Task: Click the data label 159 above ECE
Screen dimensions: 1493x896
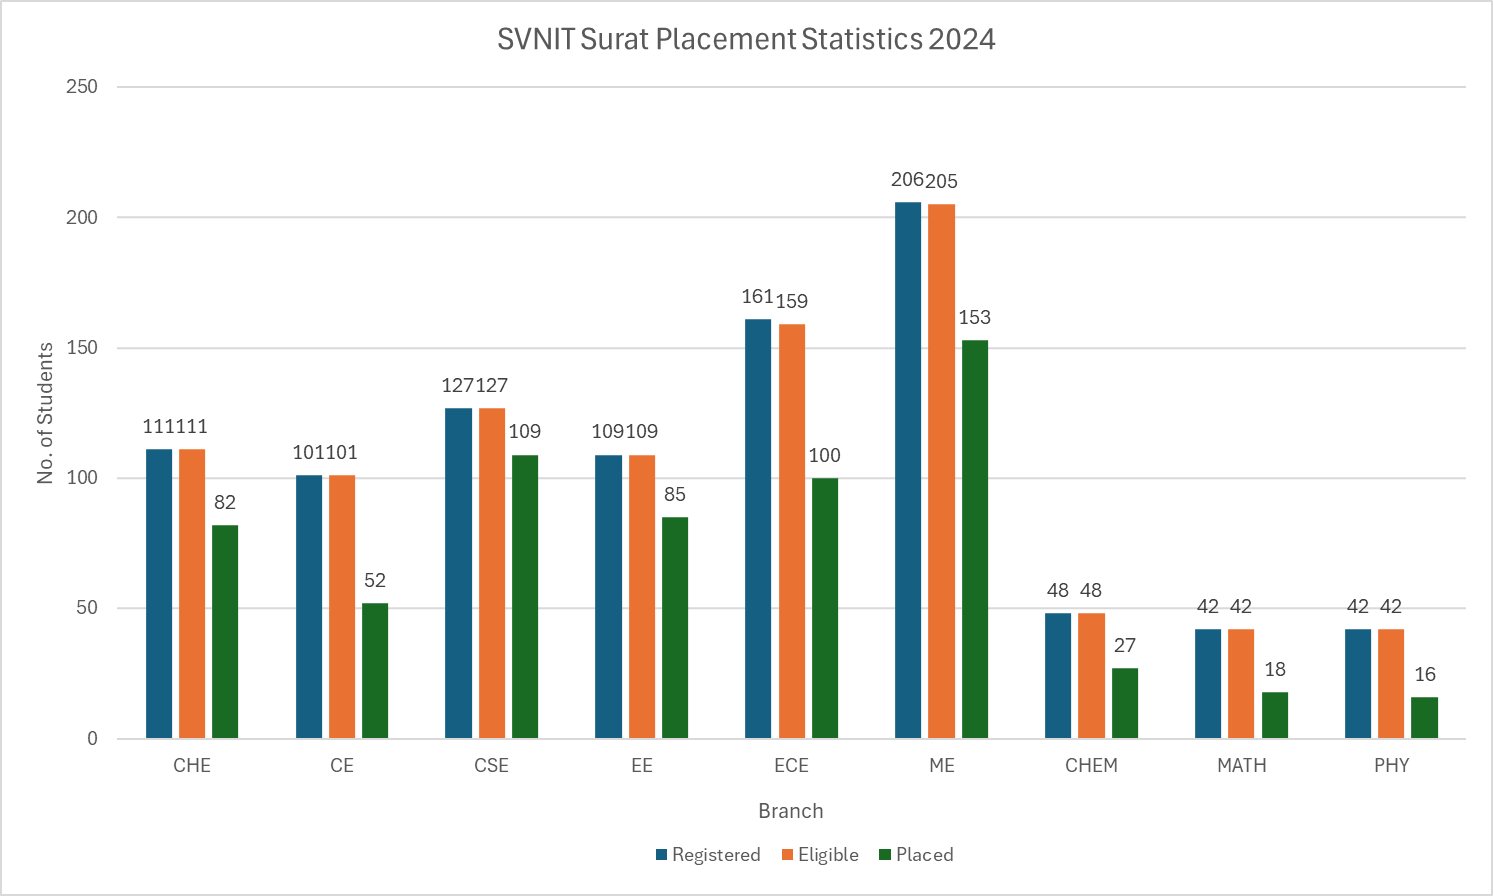Action: pos(792,302)
